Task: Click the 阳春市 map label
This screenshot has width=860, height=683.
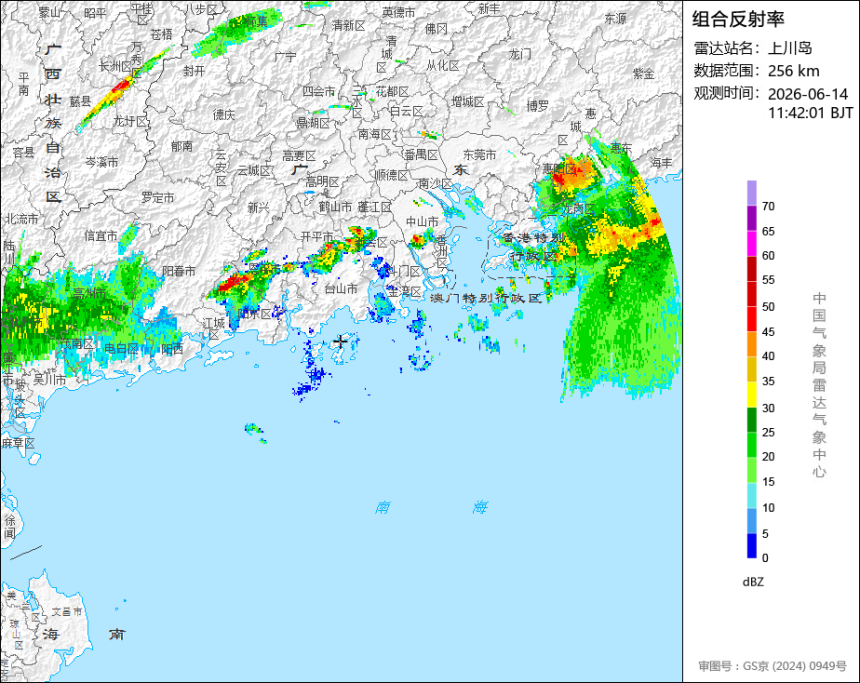Action: [x=179, y=271]
